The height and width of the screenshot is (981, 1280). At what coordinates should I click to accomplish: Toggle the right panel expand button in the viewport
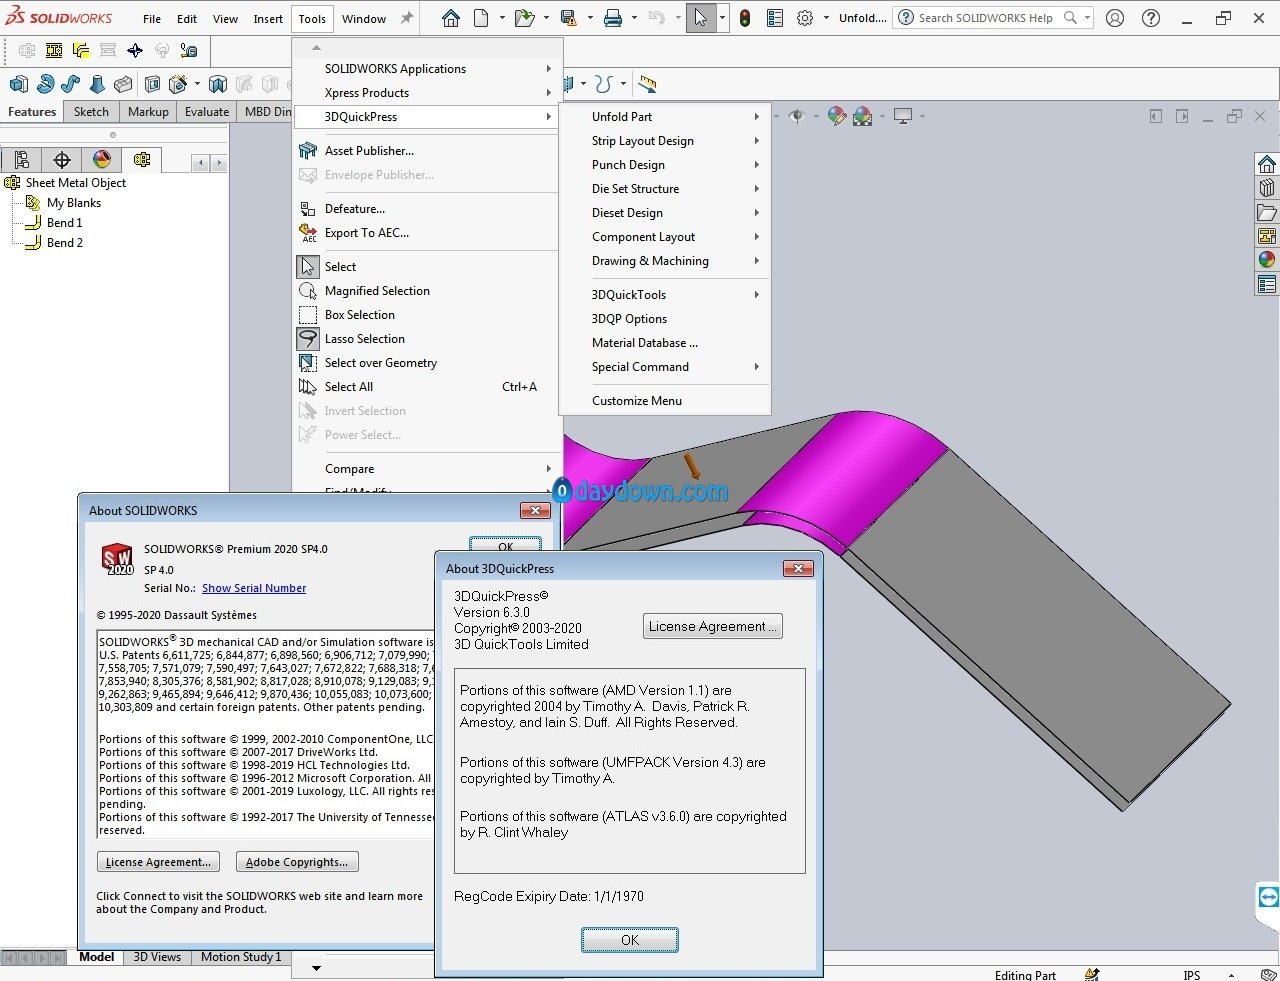click(x=1182, y=117)
